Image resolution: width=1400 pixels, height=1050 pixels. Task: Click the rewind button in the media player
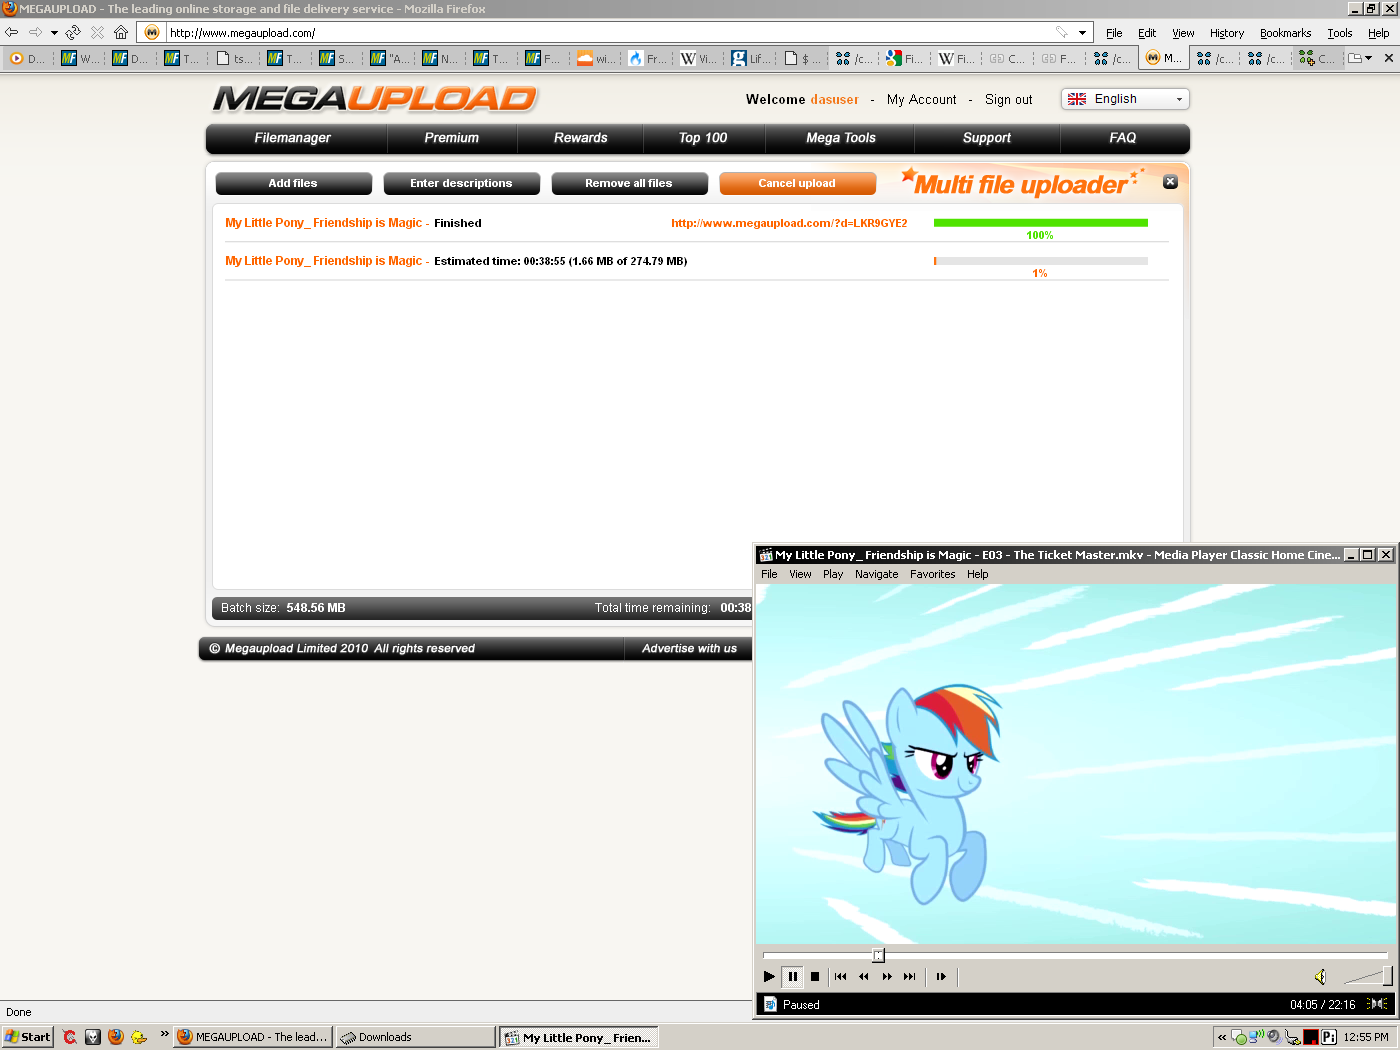[x=863, y=977]
